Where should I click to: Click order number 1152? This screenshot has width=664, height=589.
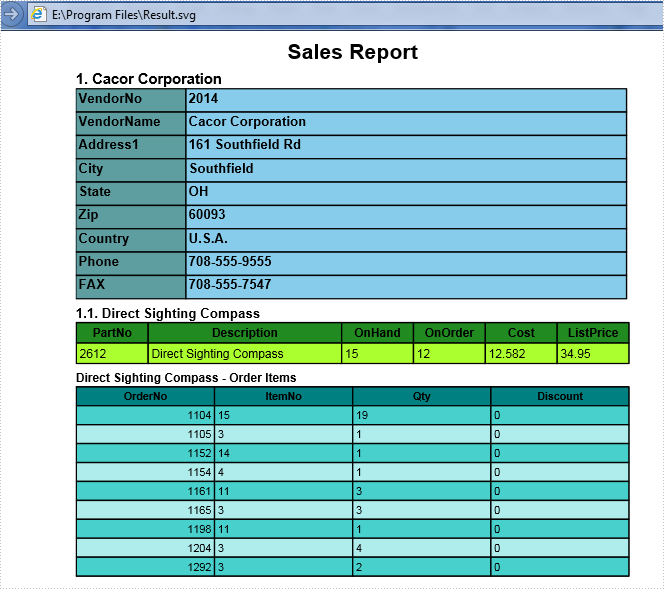(145, 453)
